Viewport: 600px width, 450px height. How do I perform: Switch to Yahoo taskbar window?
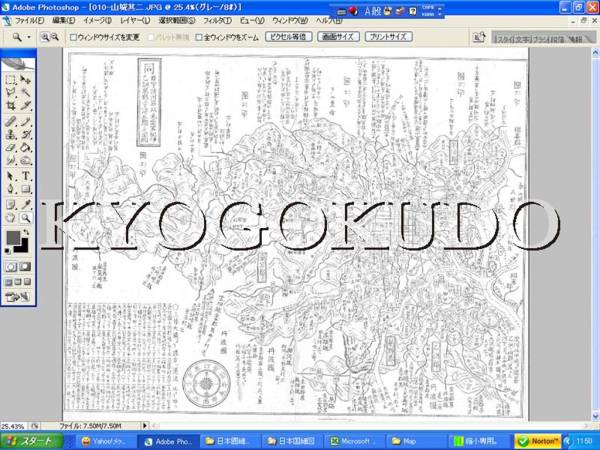click(x=104, y=442)
